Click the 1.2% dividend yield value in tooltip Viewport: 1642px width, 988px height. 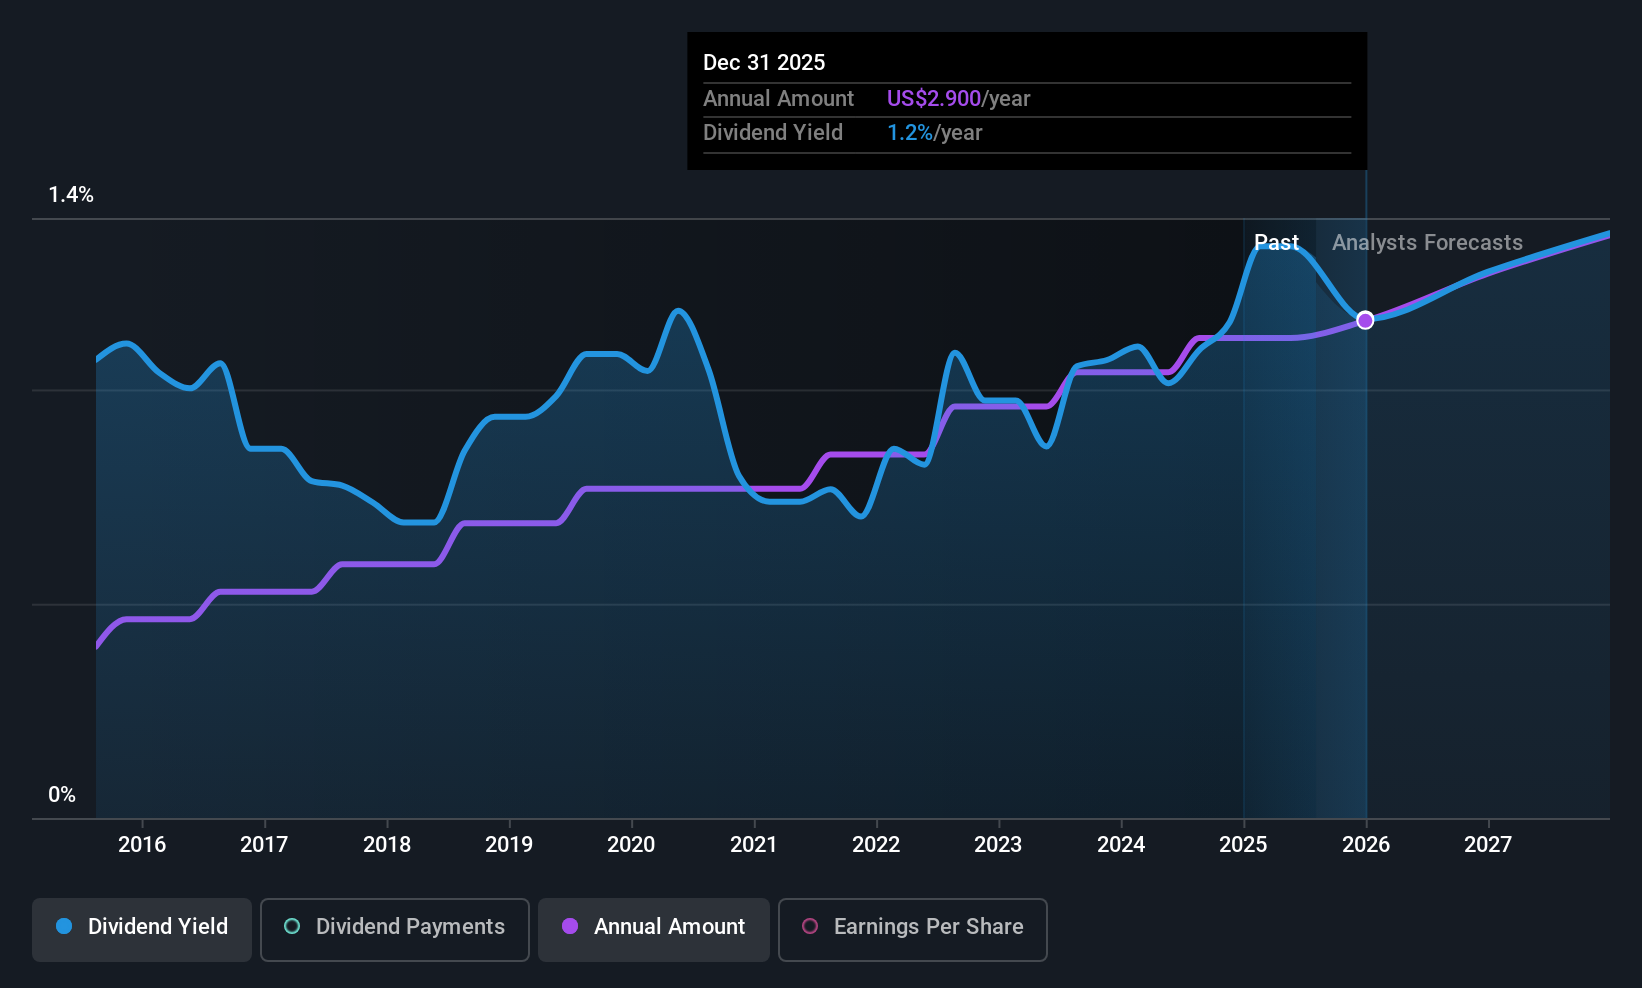(x=910, y=133)
